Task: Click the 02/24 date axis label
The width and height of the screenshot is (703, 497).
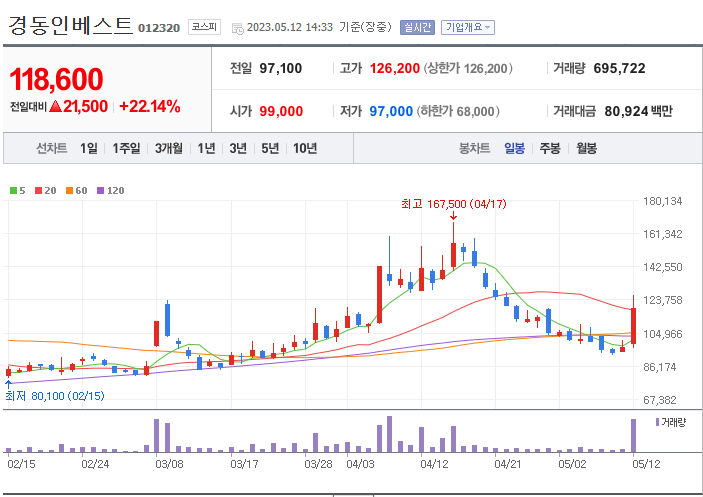Action: pyautogui.click(x=95, y=464)
